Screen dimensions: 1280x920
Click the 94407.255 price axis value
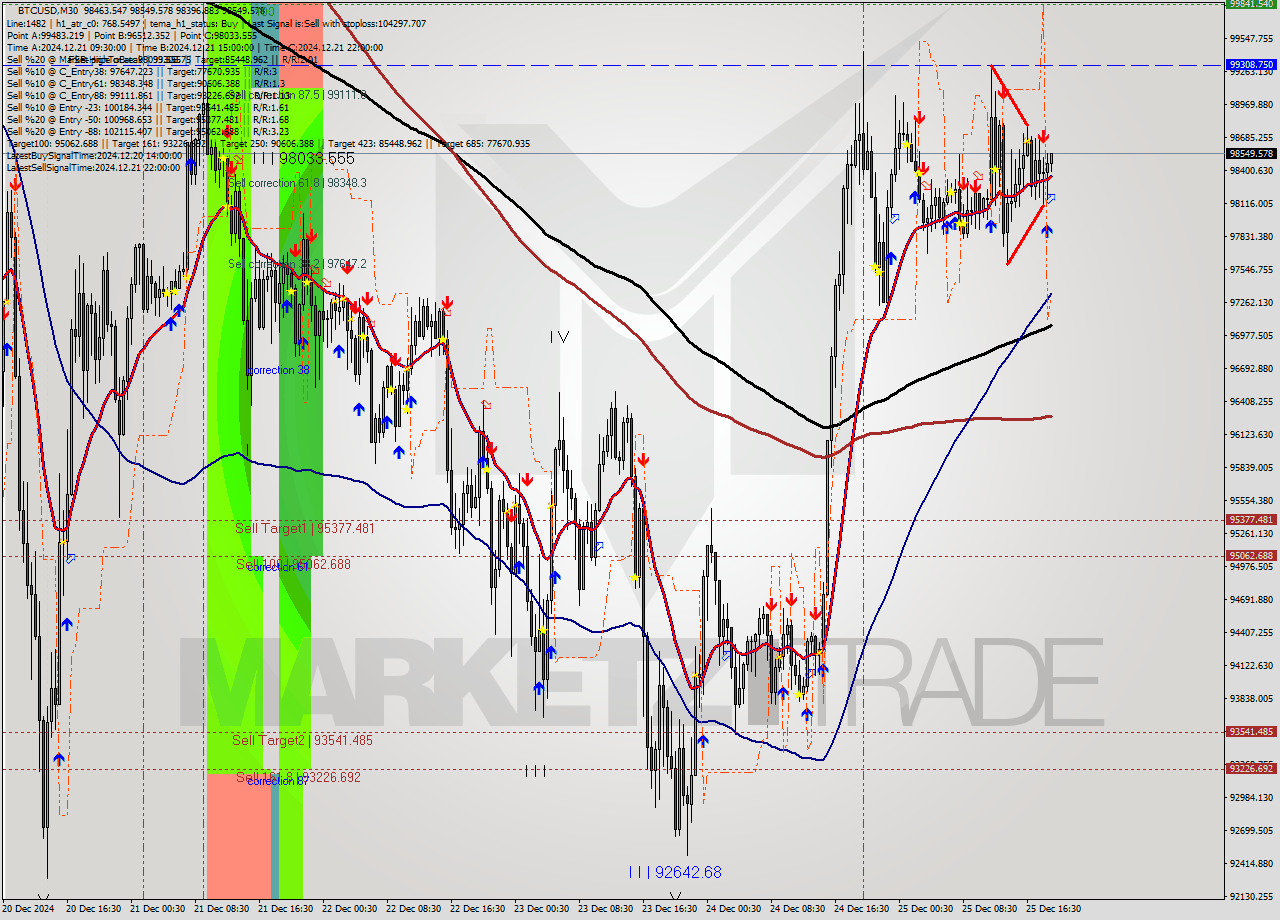(1251, 632)
